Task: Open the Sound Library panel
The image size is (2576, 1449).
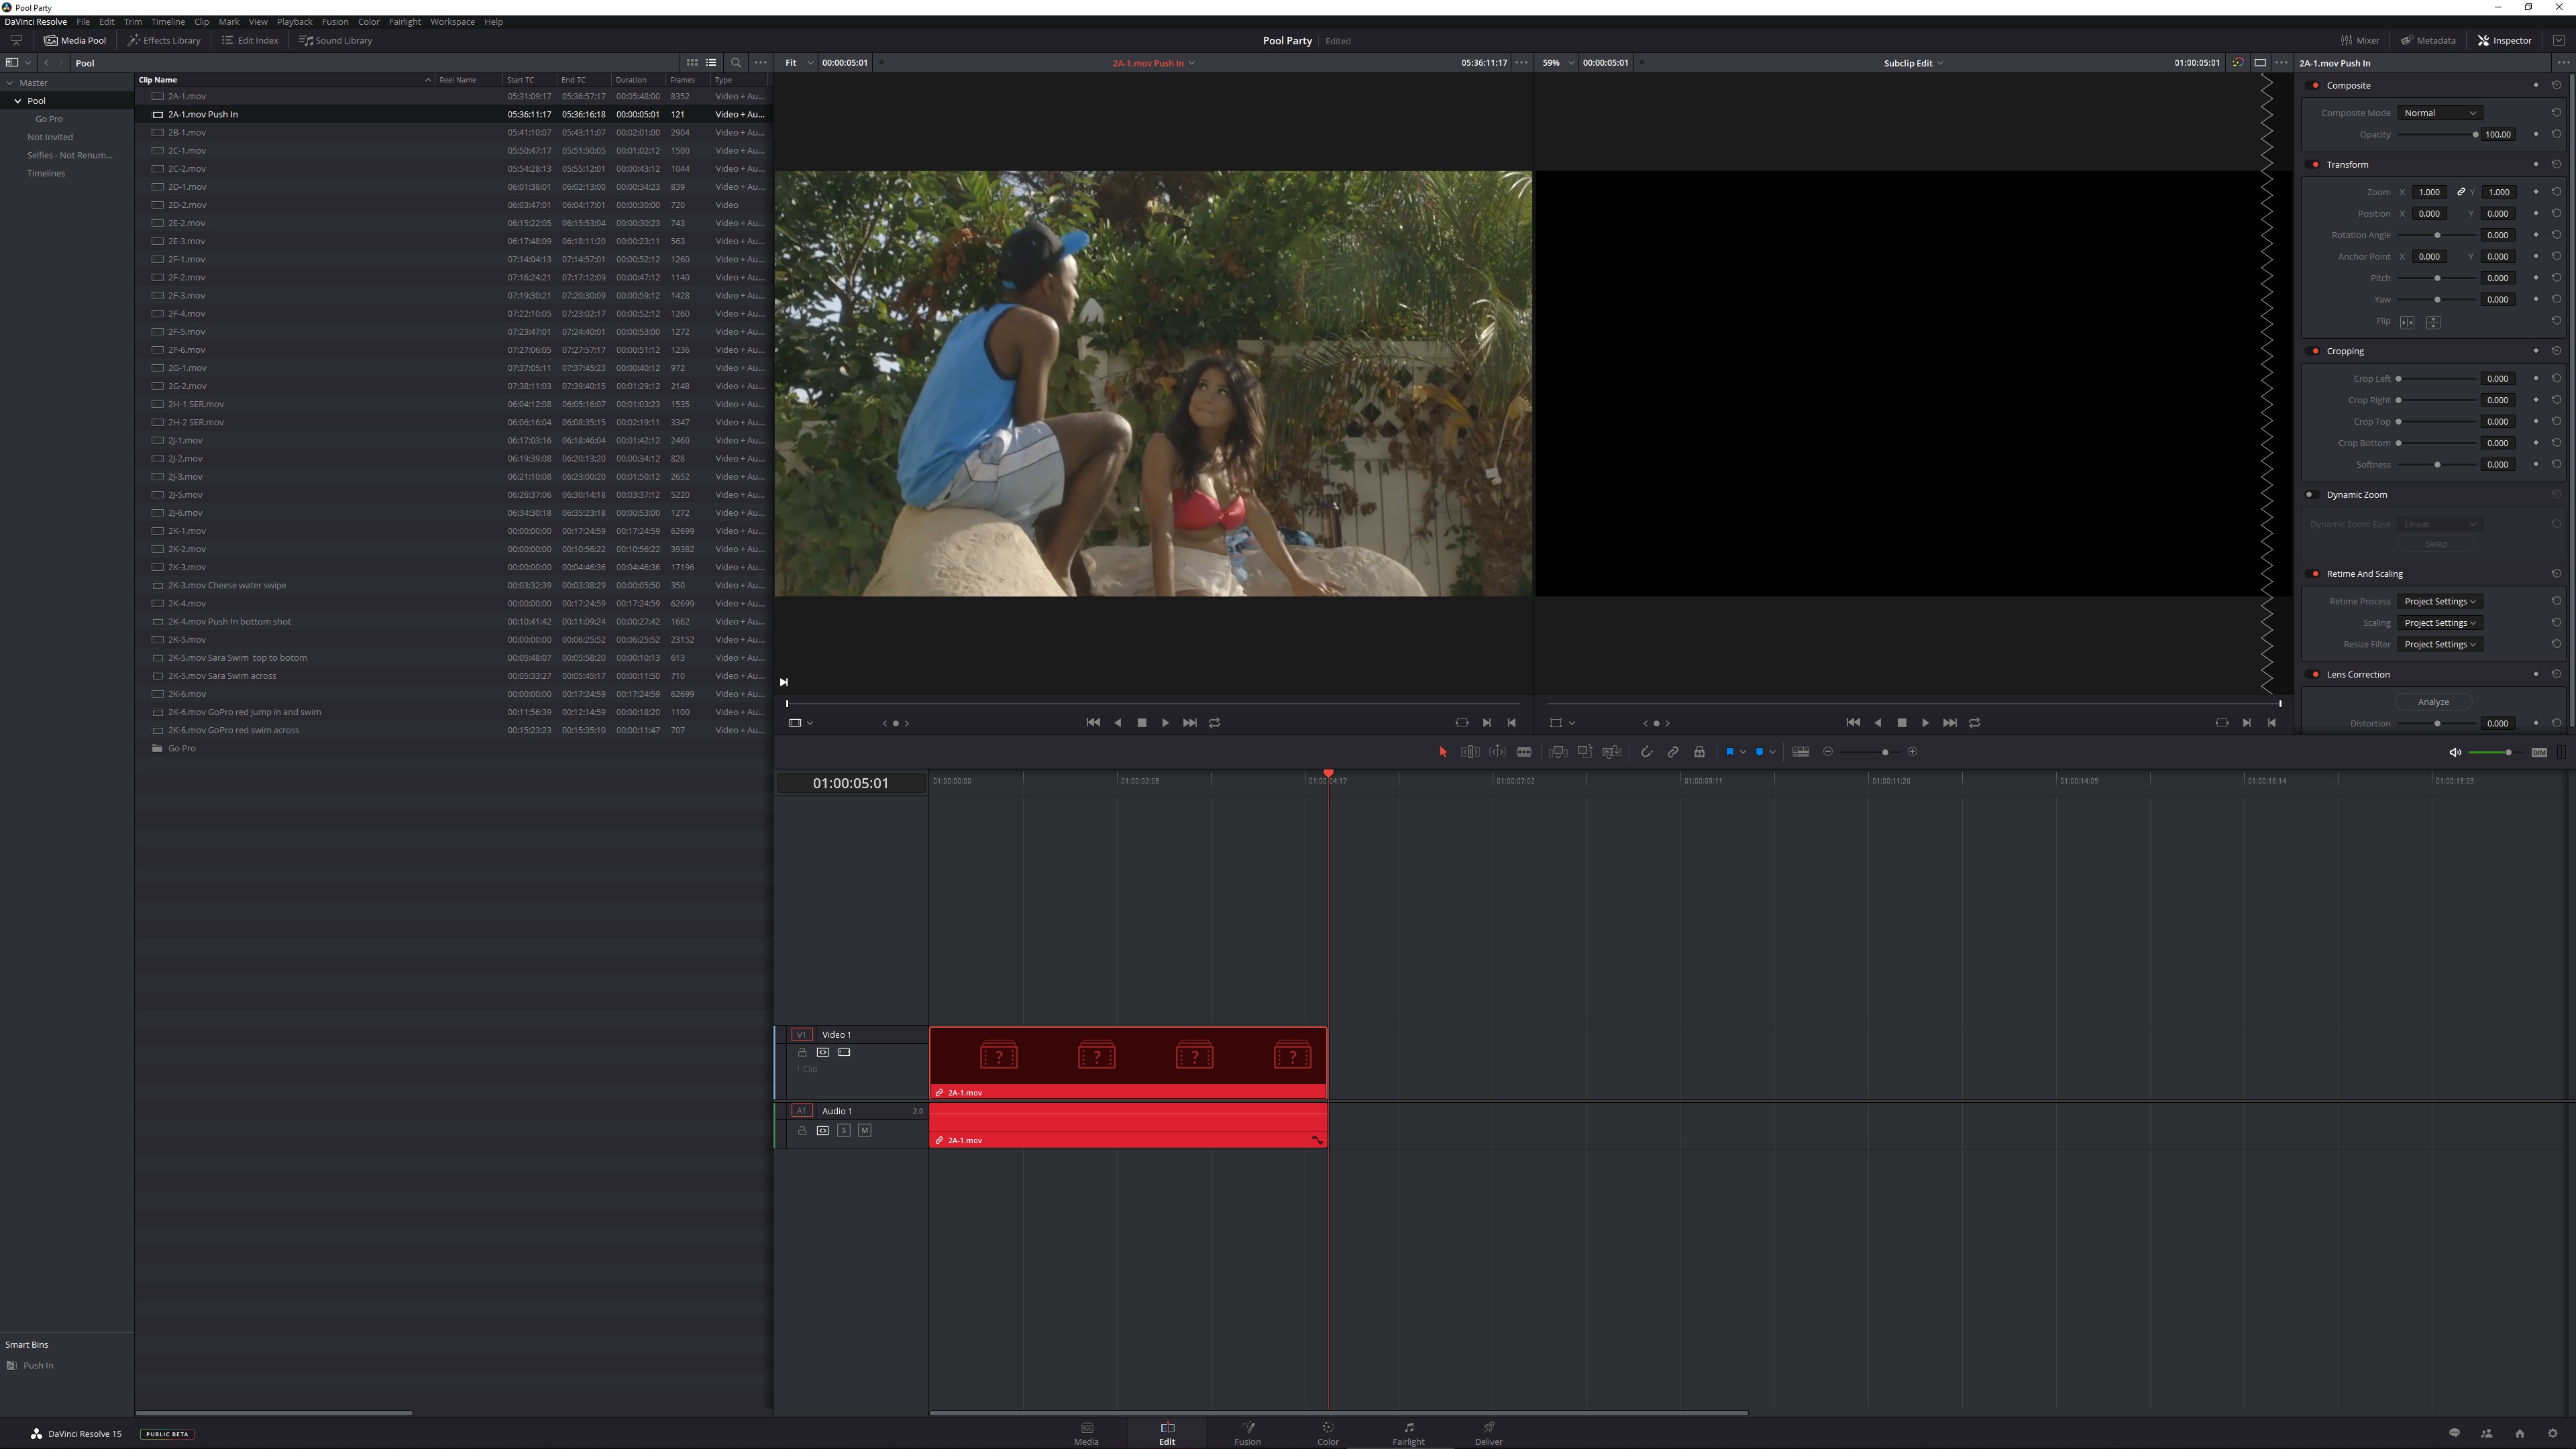Action: 336,40
